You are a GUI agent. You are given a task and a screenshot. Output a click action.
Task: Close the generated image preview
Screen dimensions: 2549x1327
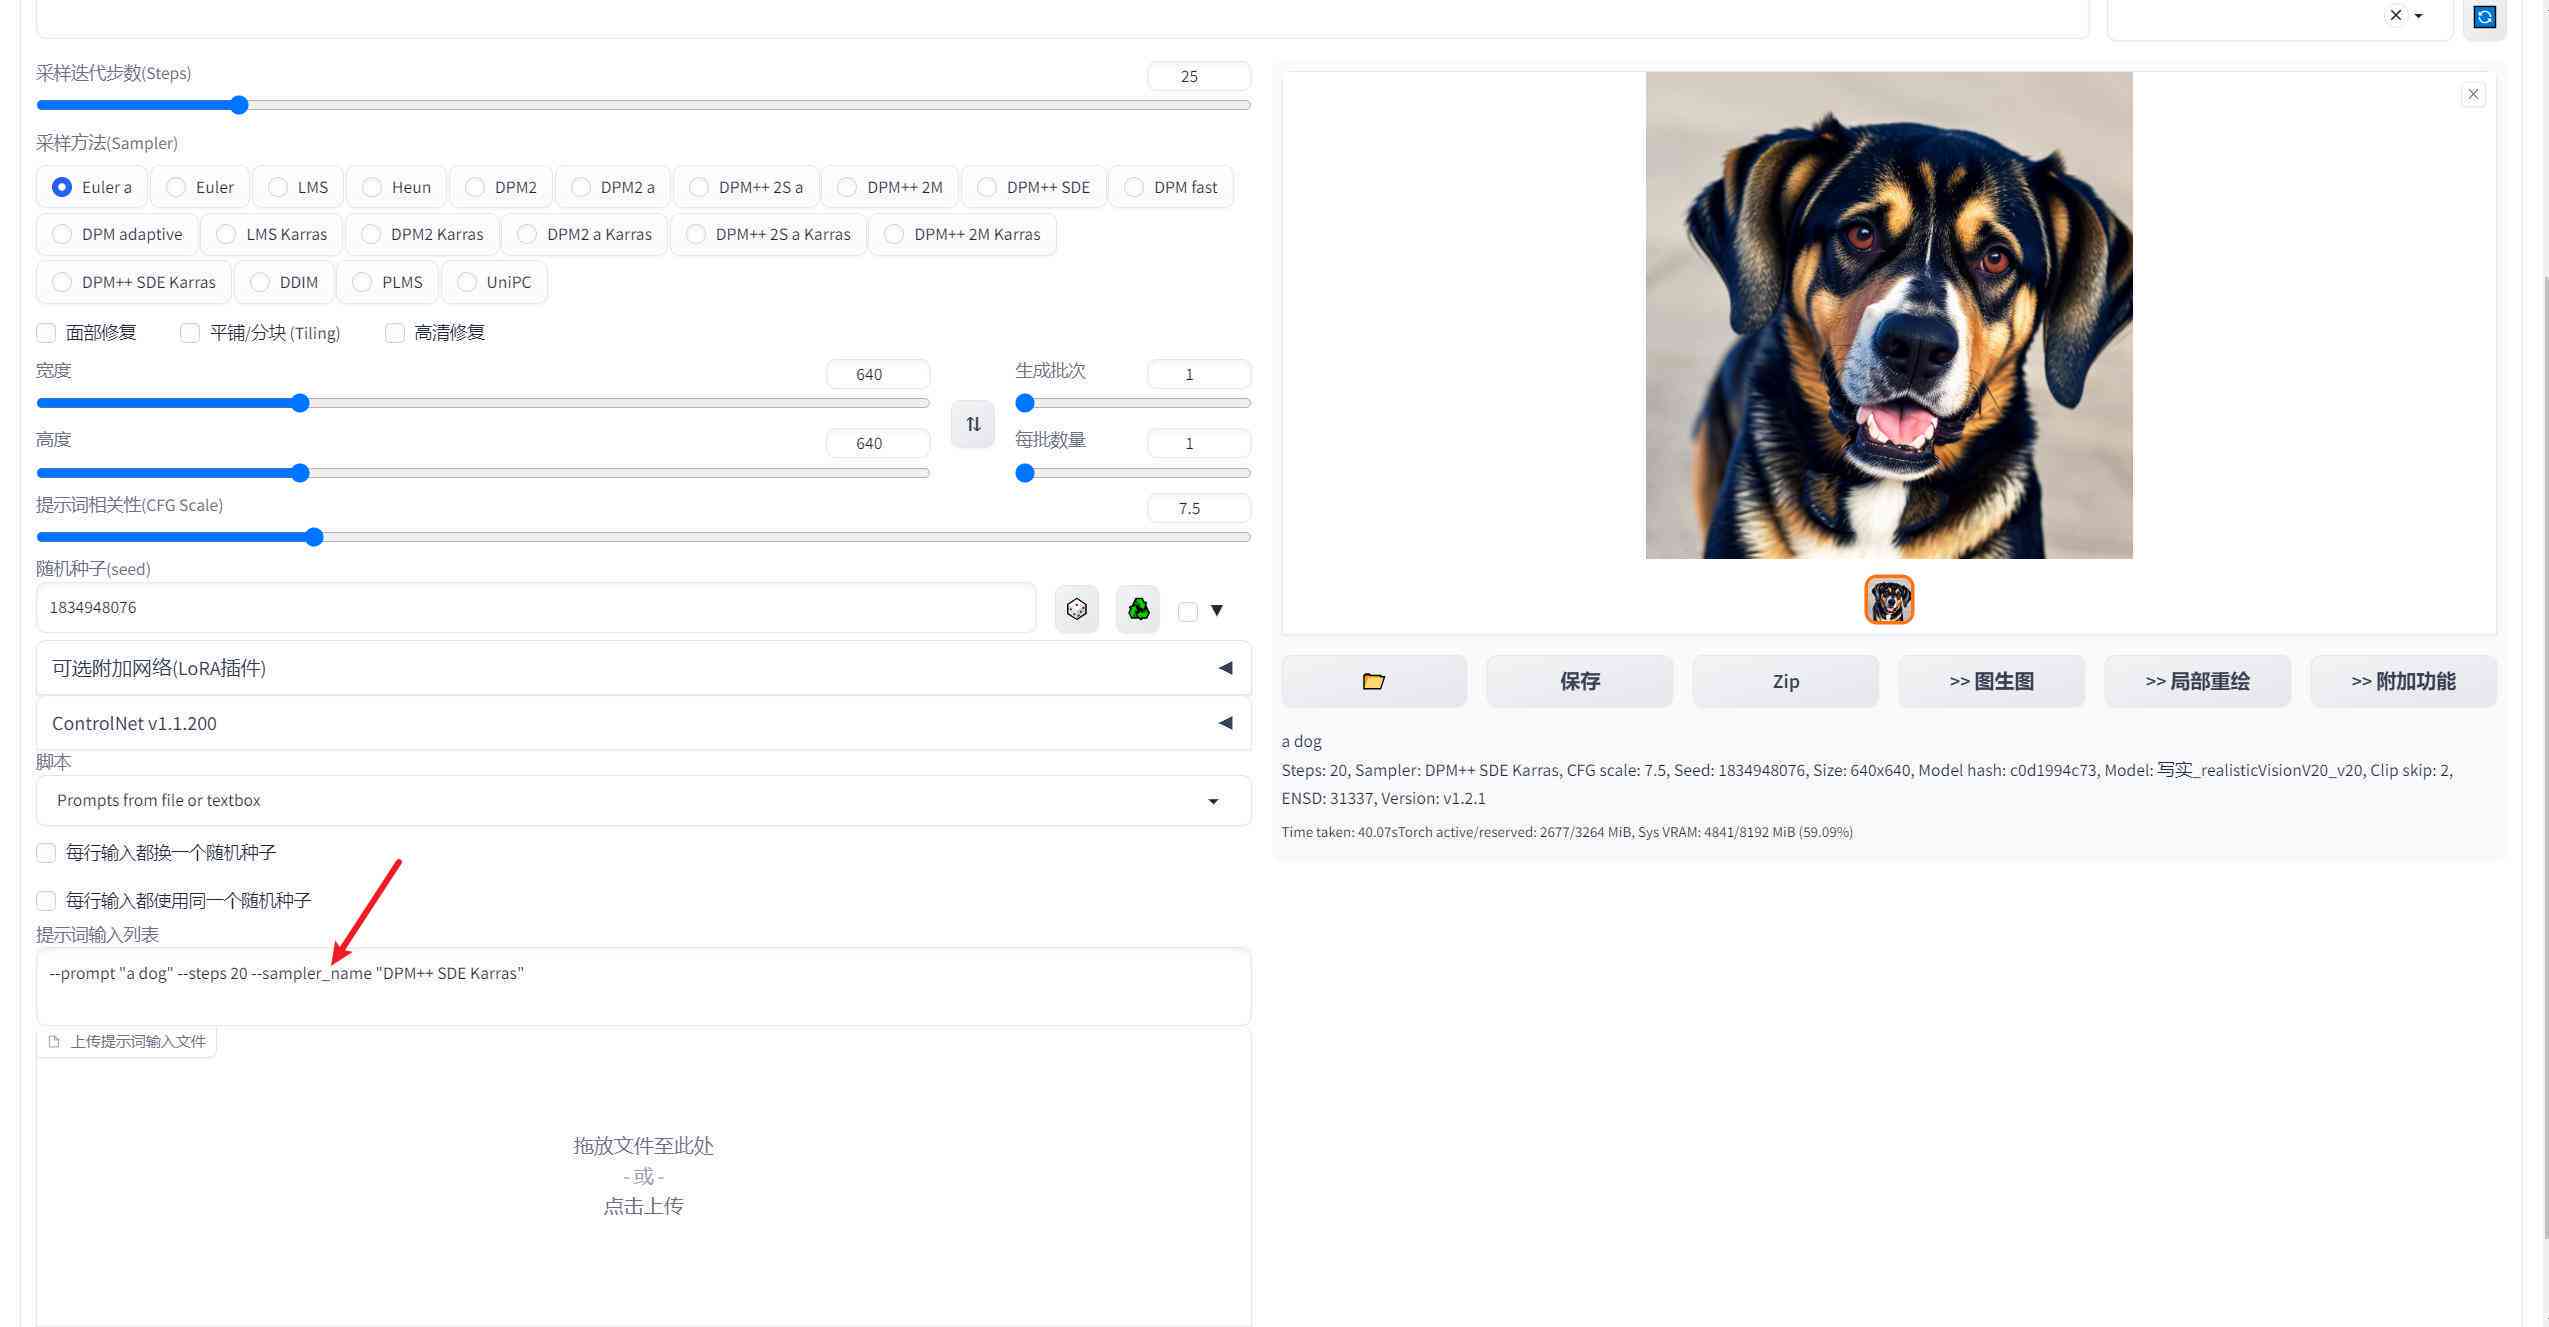2473,94
